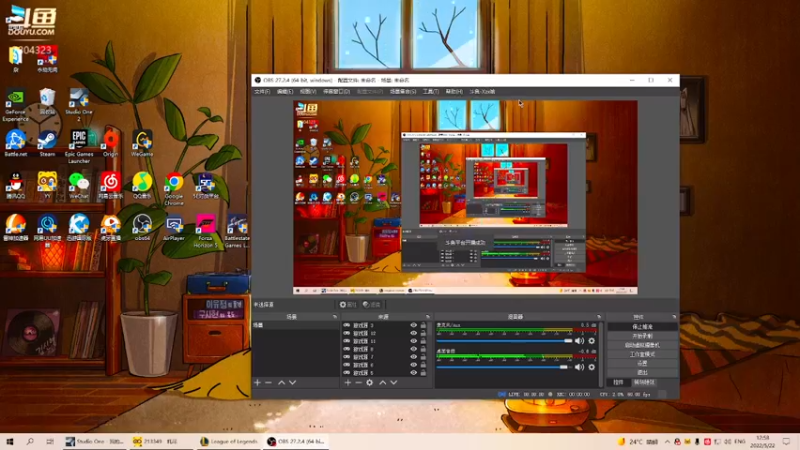Open GeForce Experience shortcut
800x450 pixels.
point(15,105)
